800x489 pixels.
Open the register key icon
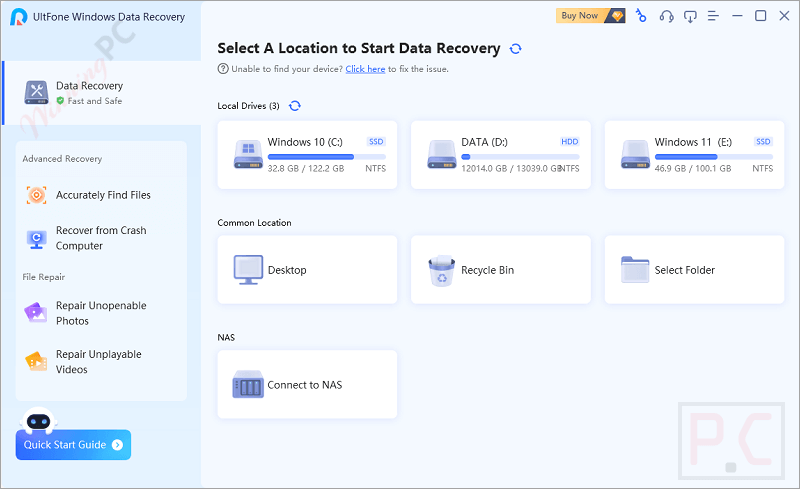[x=641, y=16]
